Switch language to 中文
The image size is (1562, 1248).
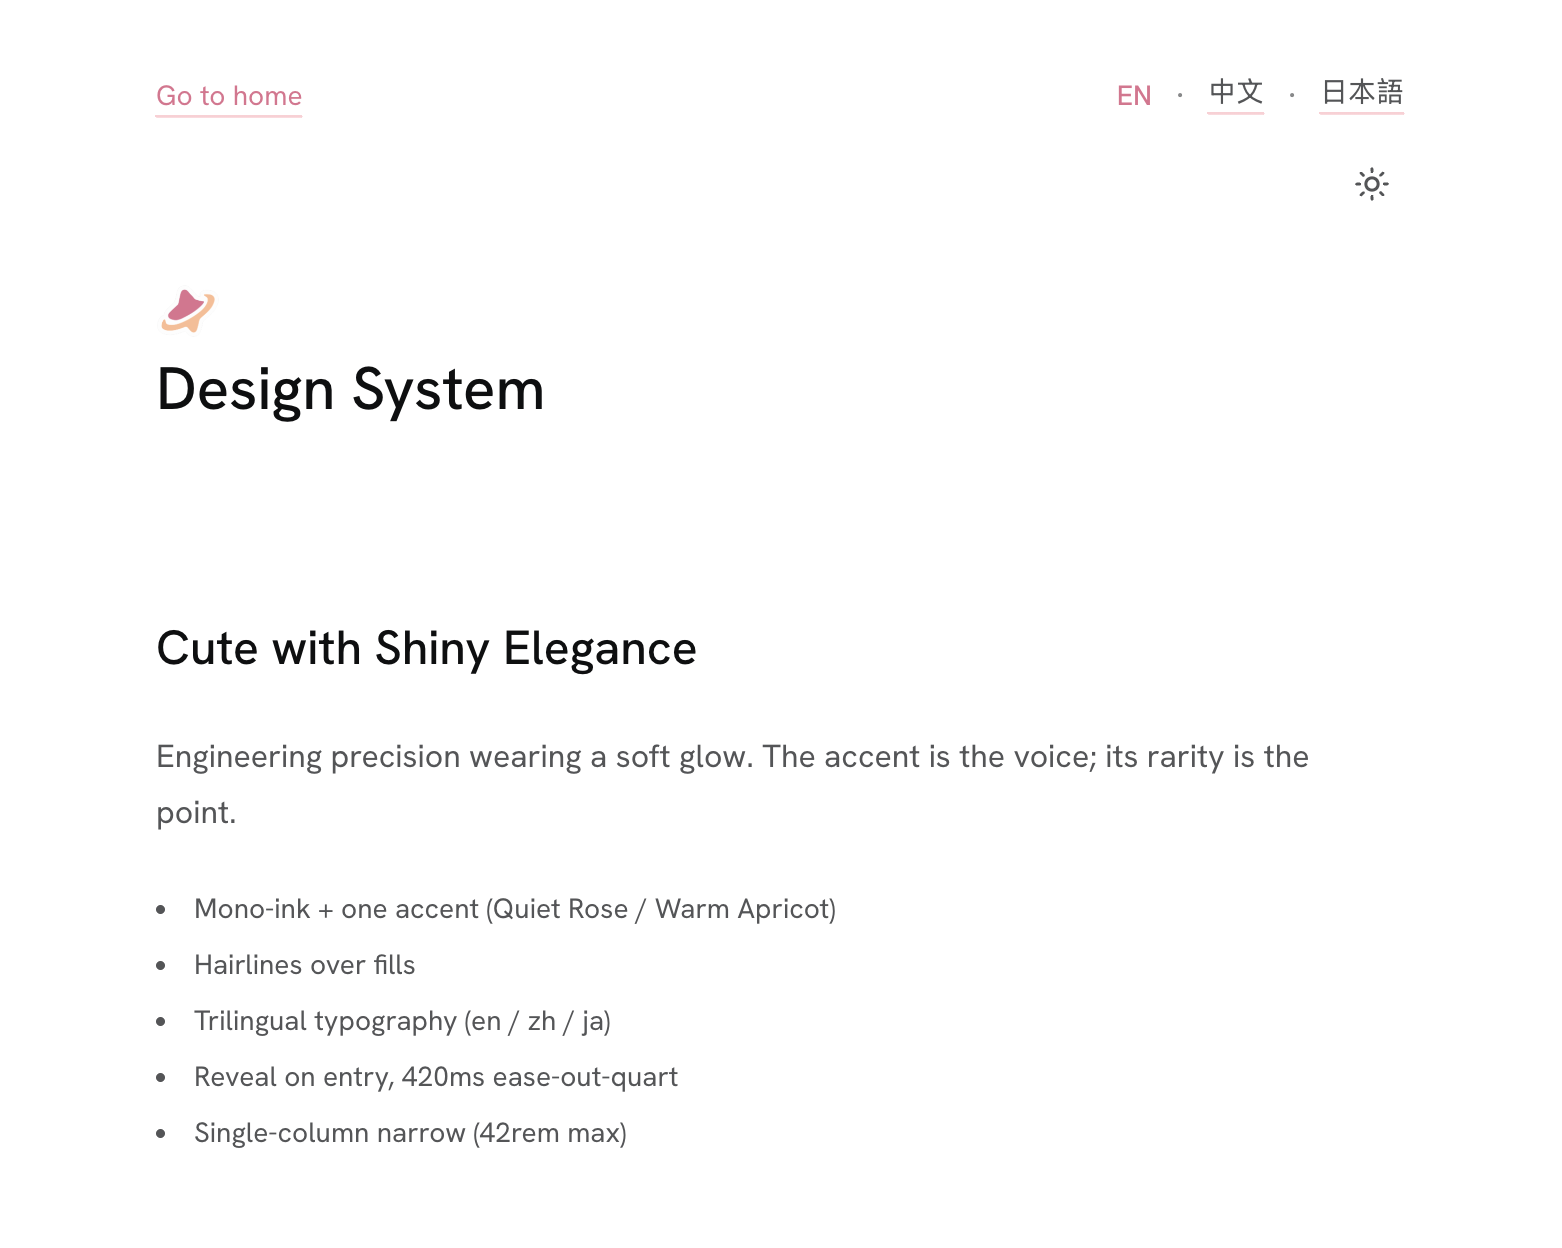coord(1236,93)
